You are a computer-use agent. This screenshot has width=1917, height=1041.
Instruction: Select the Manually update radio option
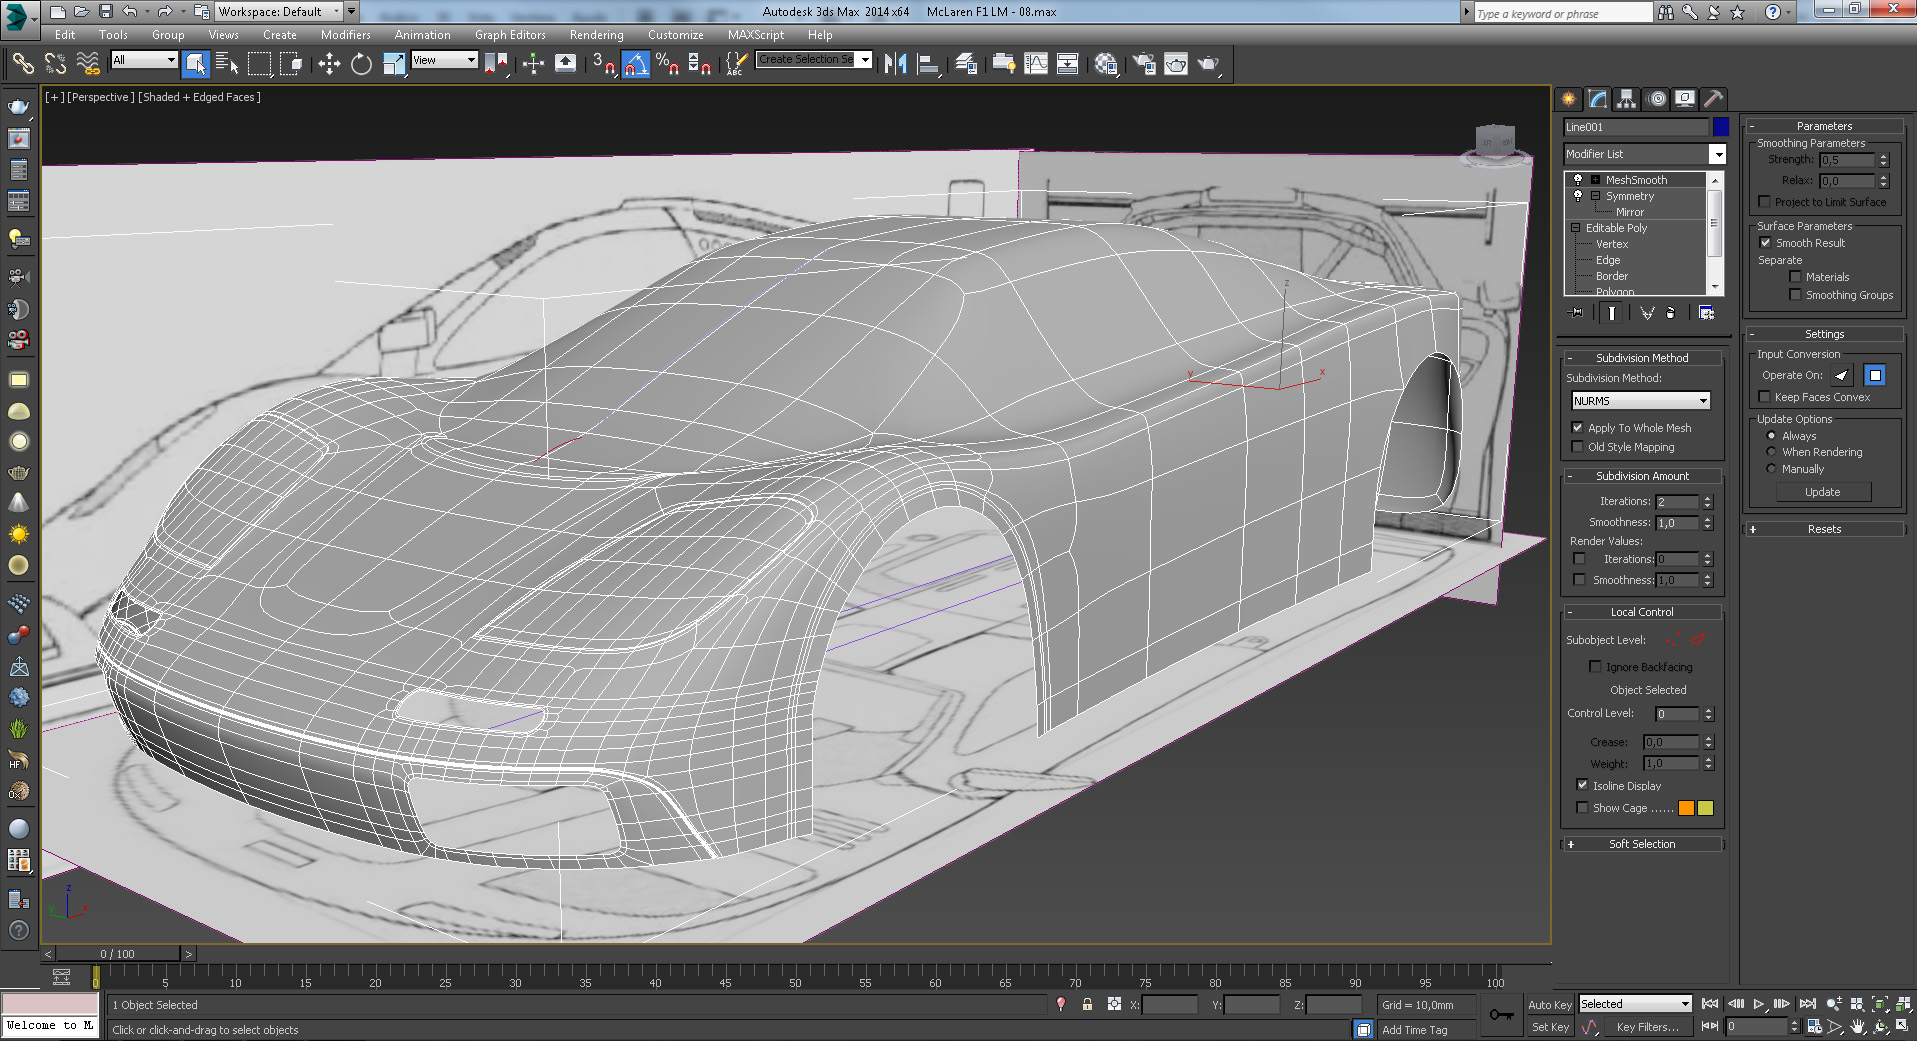tap(1772, 469)
